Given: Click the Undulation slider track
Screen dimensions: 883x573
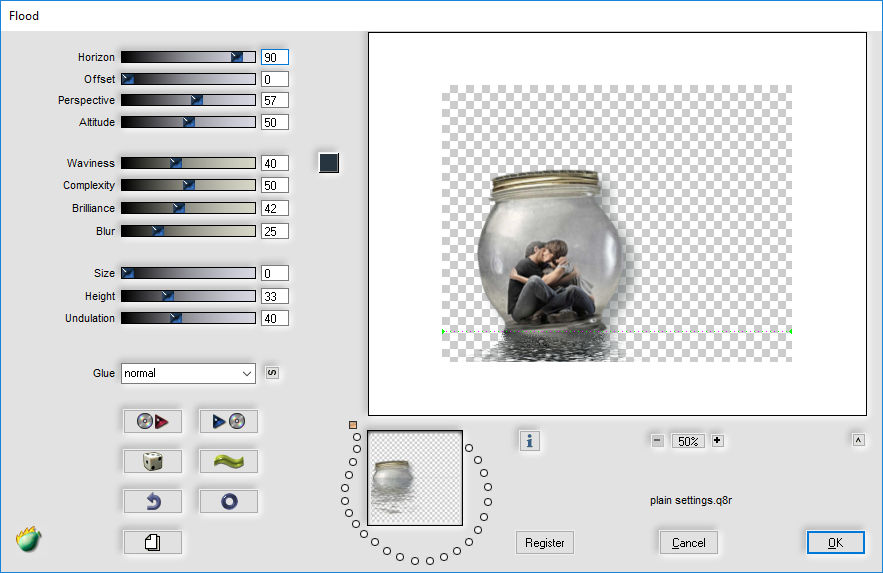Looking at the screenshot, I should pos(188,318).
